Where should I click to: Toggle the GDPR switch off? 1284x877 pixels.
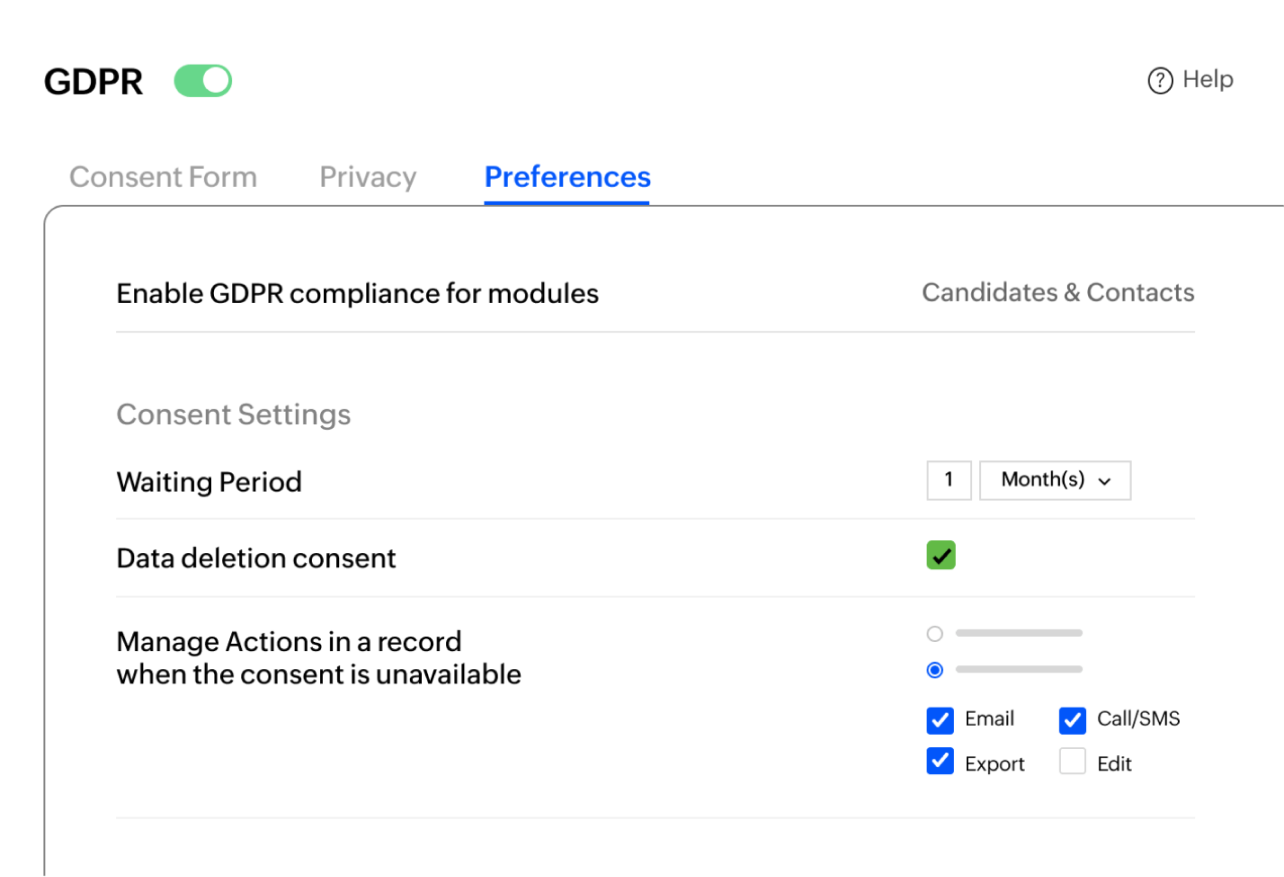[x=203, y=81]
